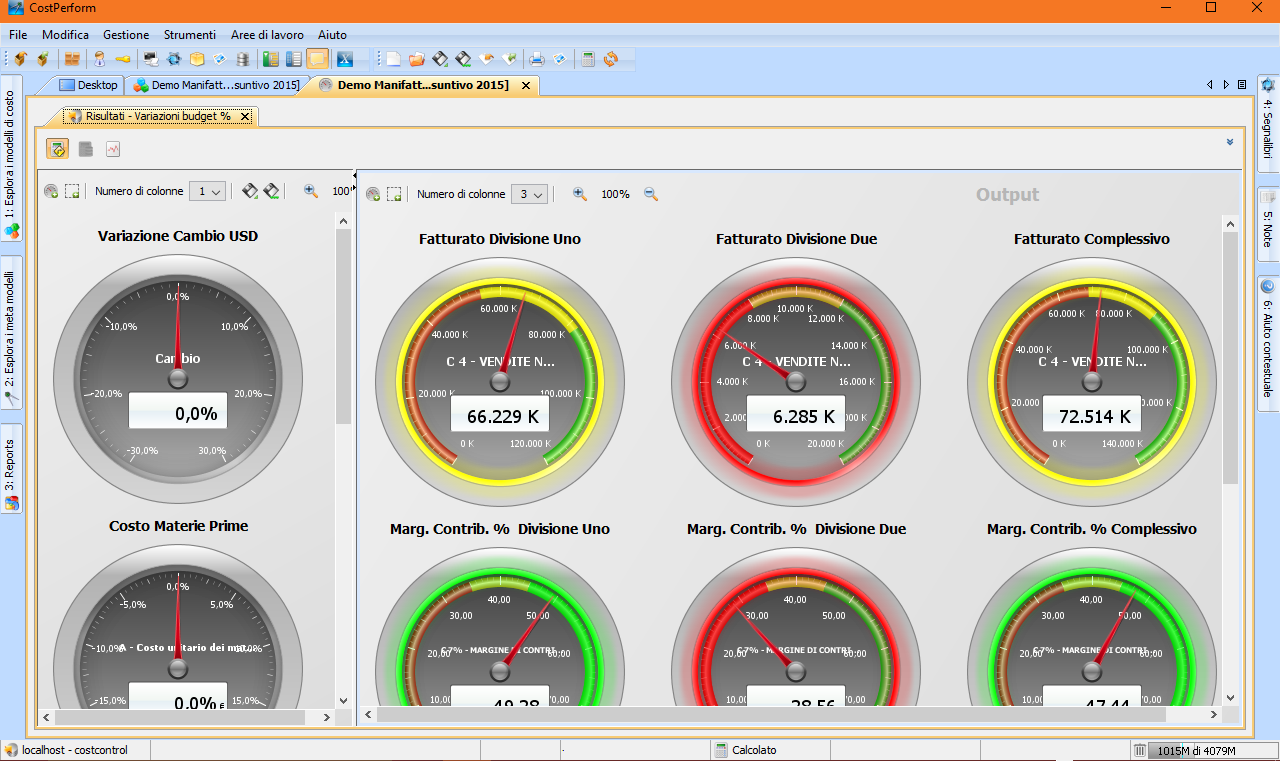Click the printer icon in the toolbar
1280x761 pixels.
(537, 59)
